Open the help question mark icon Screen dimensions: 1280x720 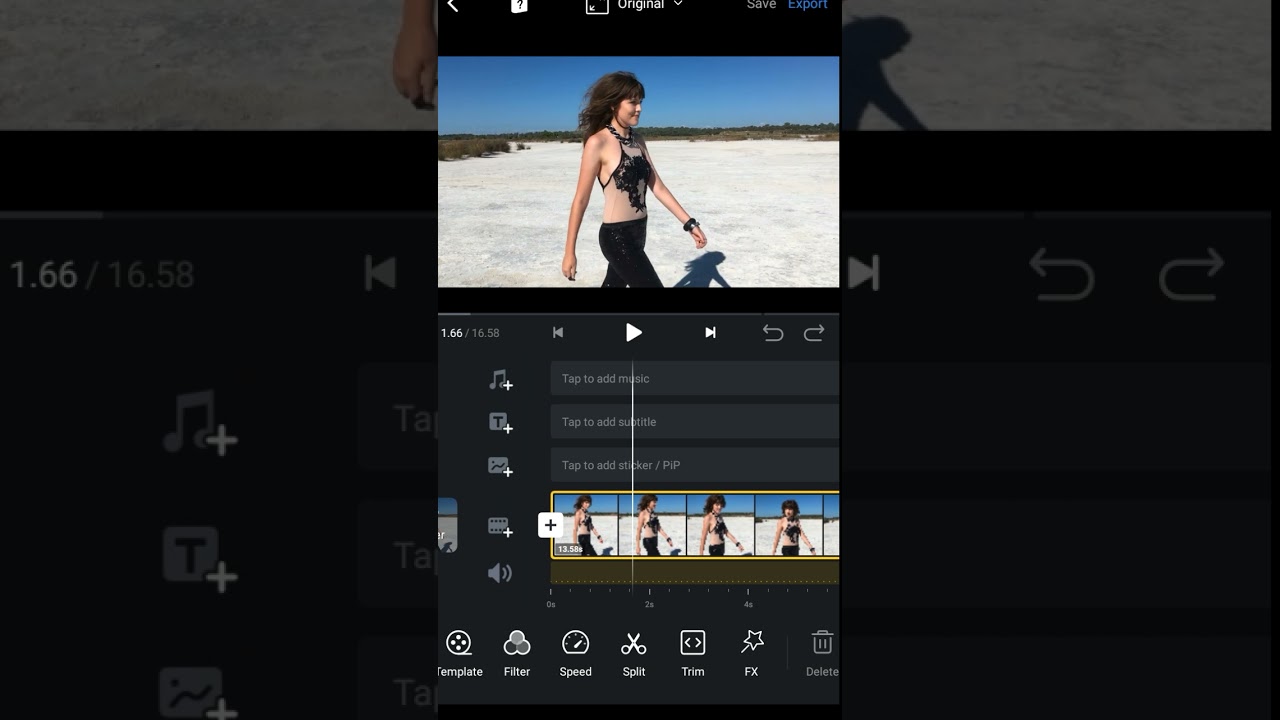click(519, 5)
